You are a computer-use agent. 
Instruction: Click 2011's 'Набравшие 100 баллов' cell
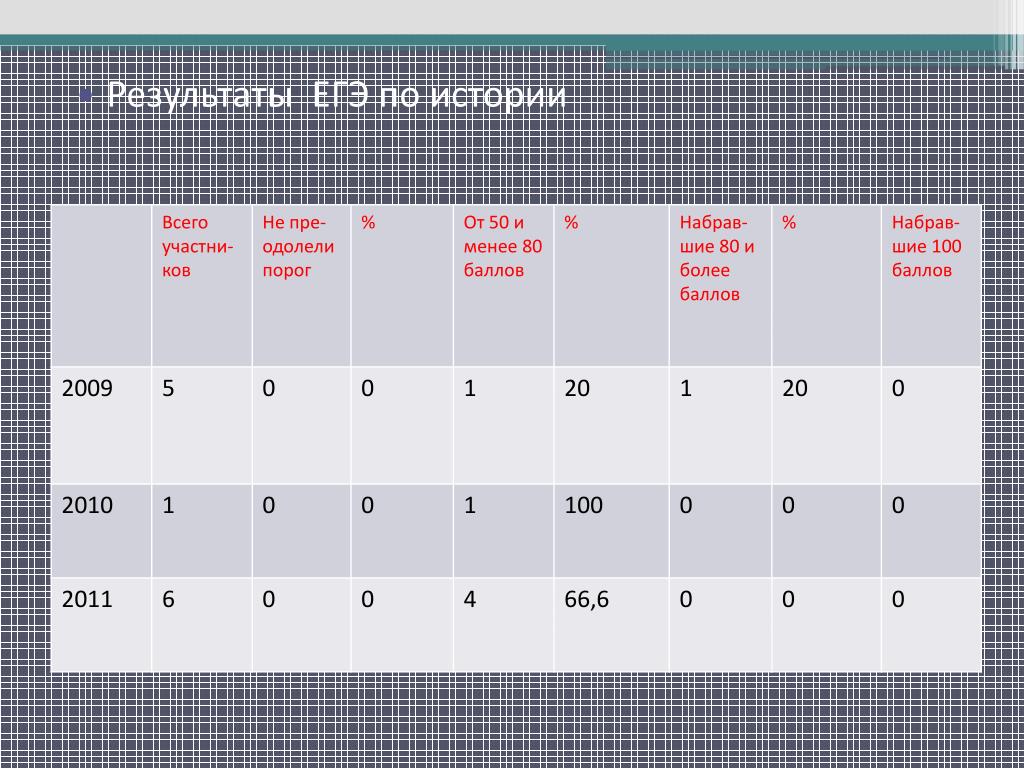pos(931,624)
